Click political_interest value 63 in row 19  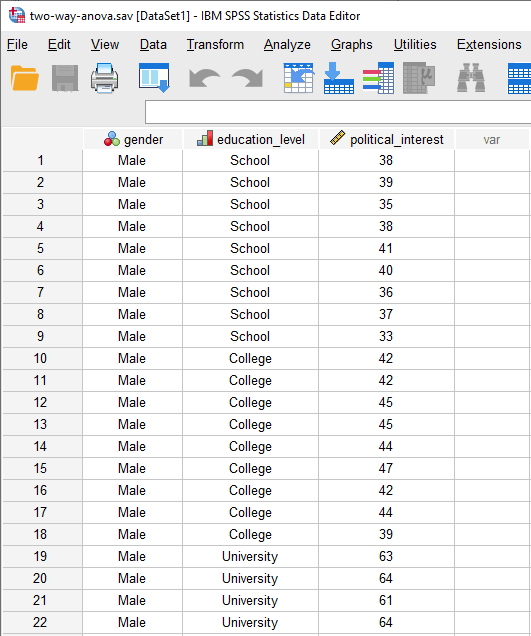tap(386, 556)
